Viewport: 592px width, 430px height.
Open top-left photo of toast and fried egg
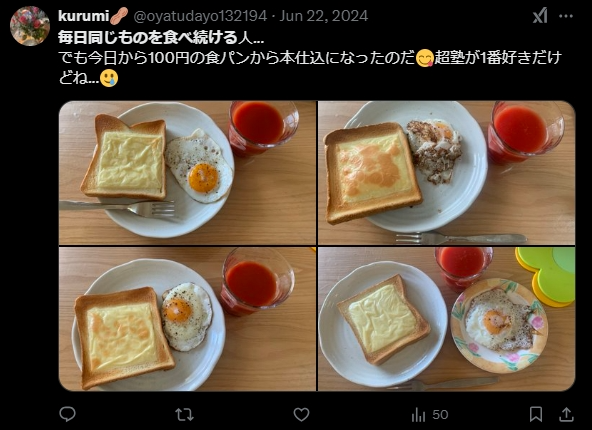(x=187, y=173)
